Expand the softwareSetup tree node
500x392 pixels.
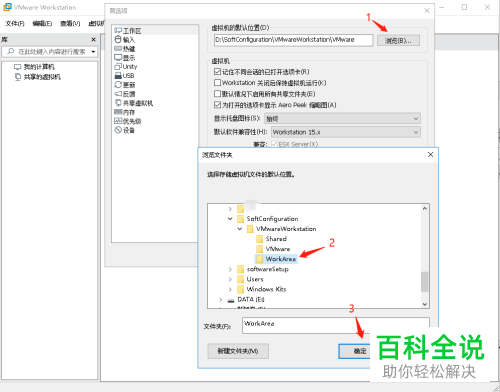click(230, 269)
